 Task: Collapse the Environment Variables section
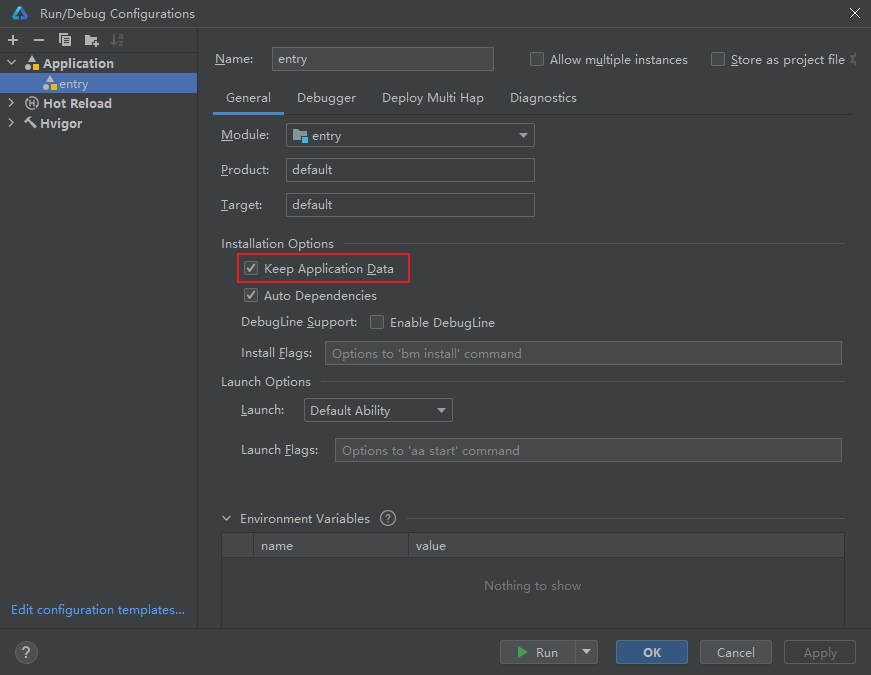coord(227,518)
